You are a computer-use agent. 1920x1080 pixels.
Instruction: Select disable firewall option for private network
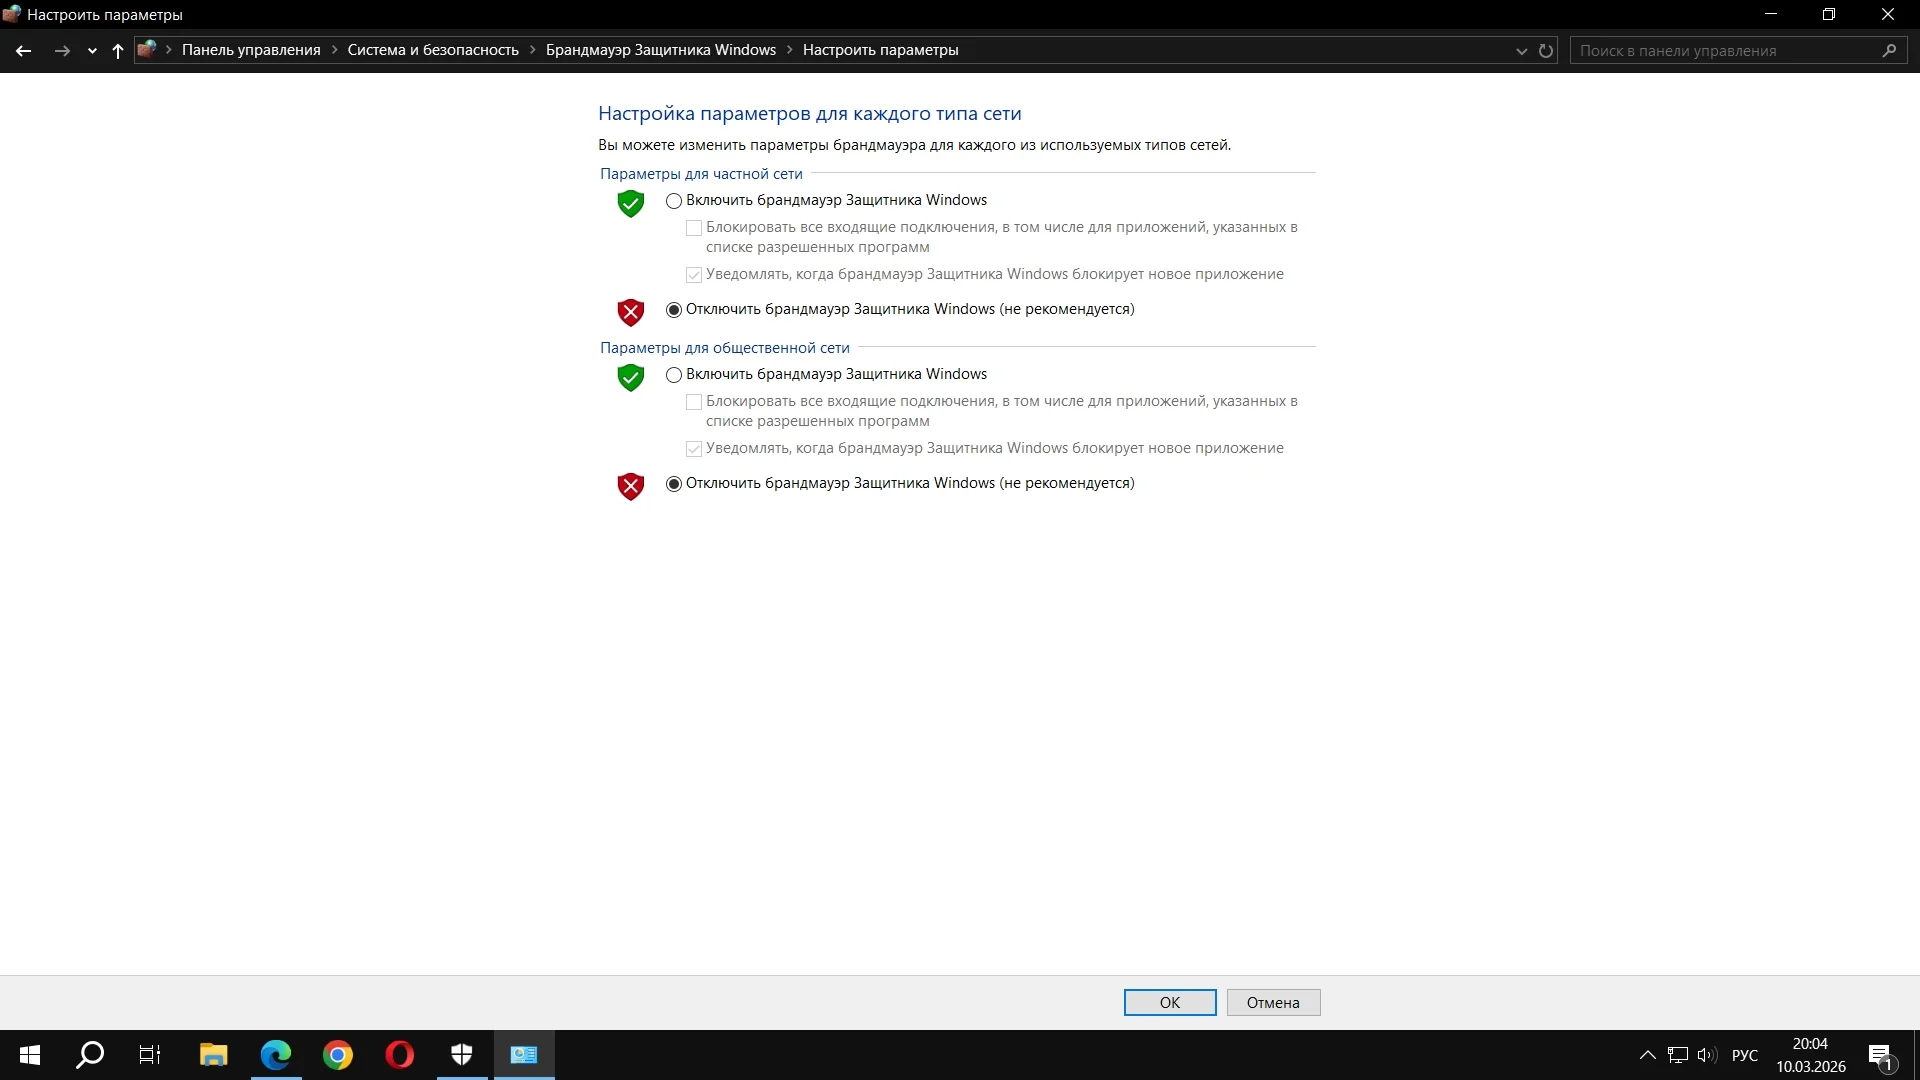pos(674,310)
